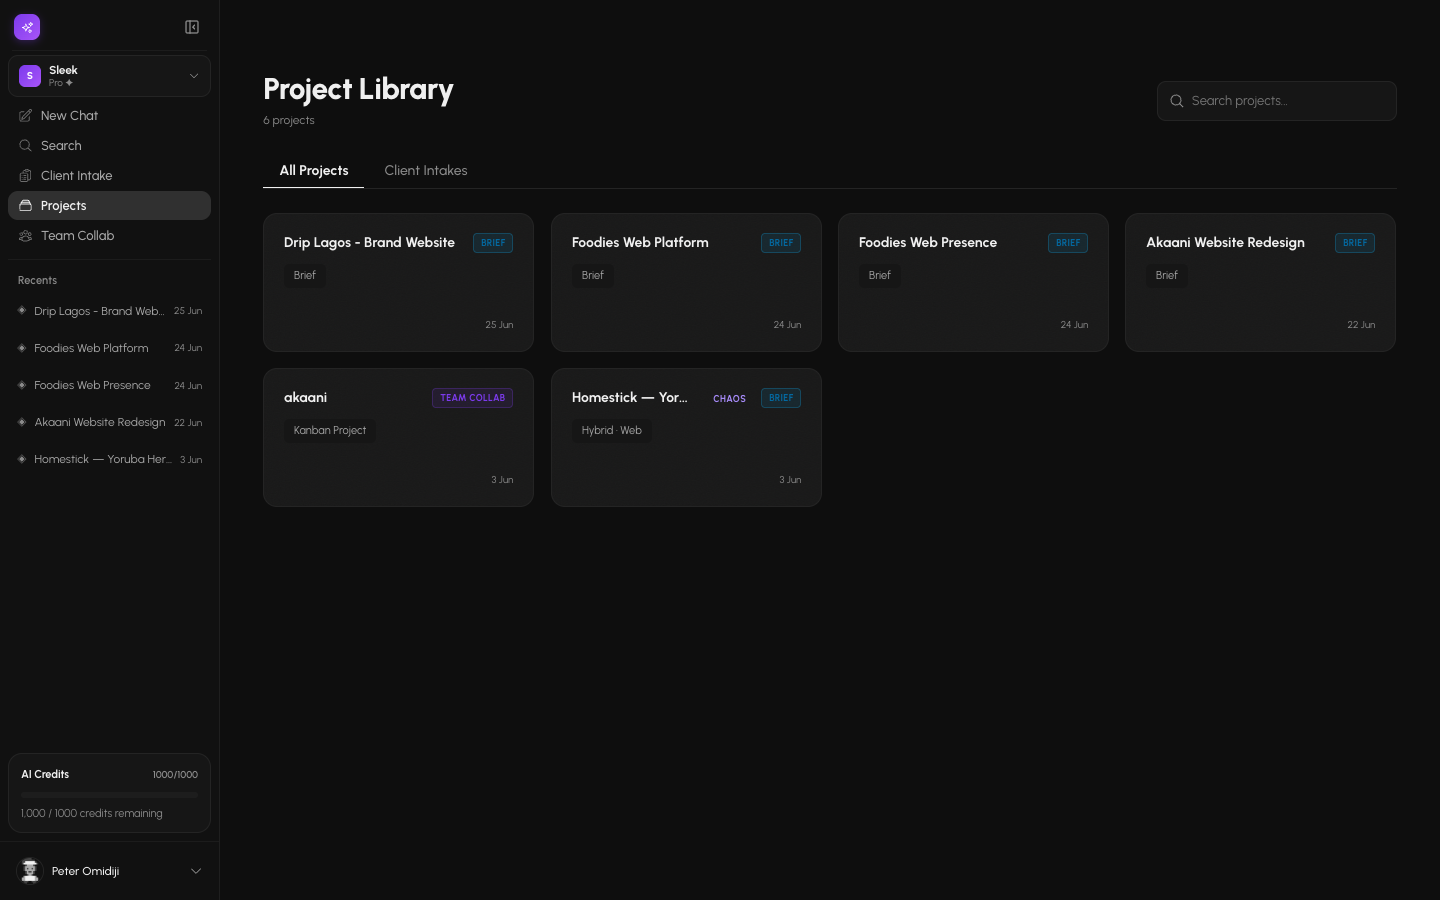Click the 22 Jun date on Akaani Website Redesign card
This screenshot has height=900, width=1440.
pyautogui.click(x=1361, y=325)
